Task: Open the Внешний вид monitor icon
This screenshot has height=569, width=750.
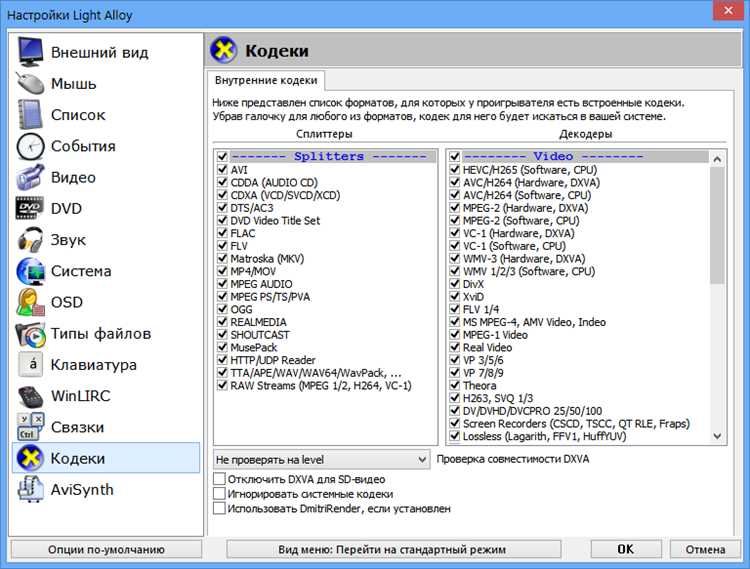Action: point(30,52)
